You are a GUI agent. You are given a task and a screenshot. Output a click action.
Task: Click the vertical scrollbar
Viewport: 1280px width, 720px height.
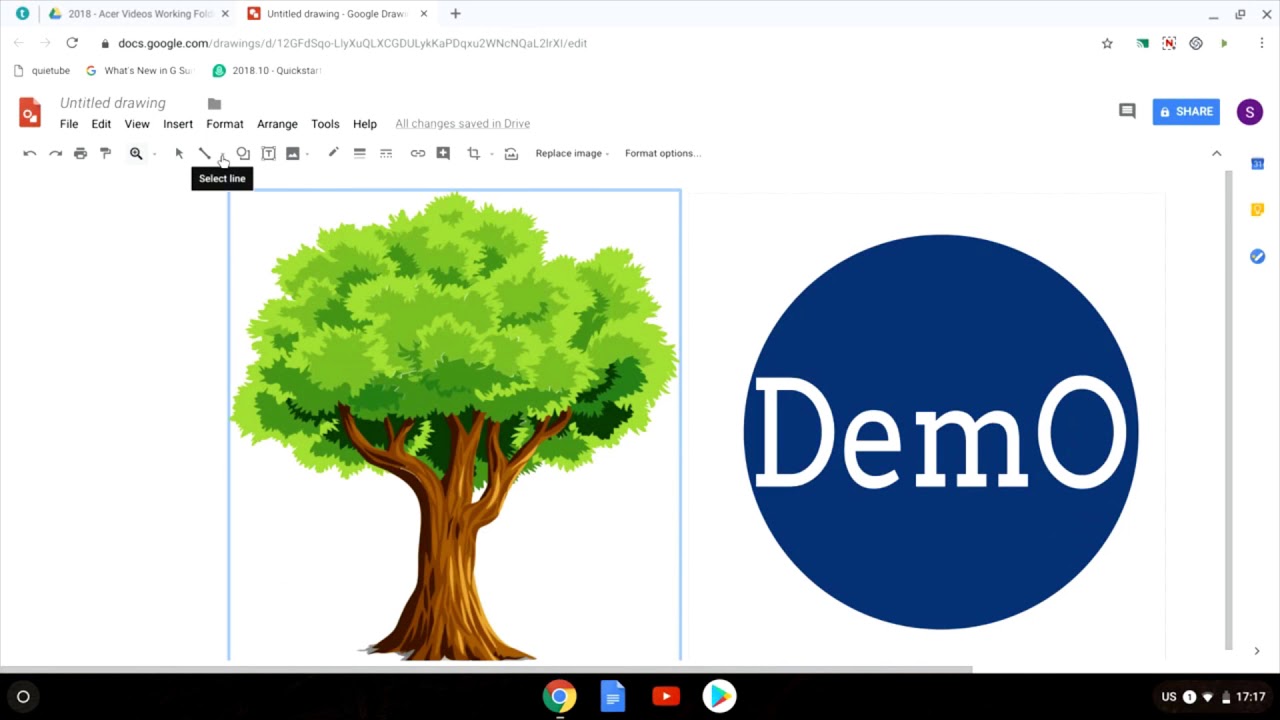[x=1229, y=410]
